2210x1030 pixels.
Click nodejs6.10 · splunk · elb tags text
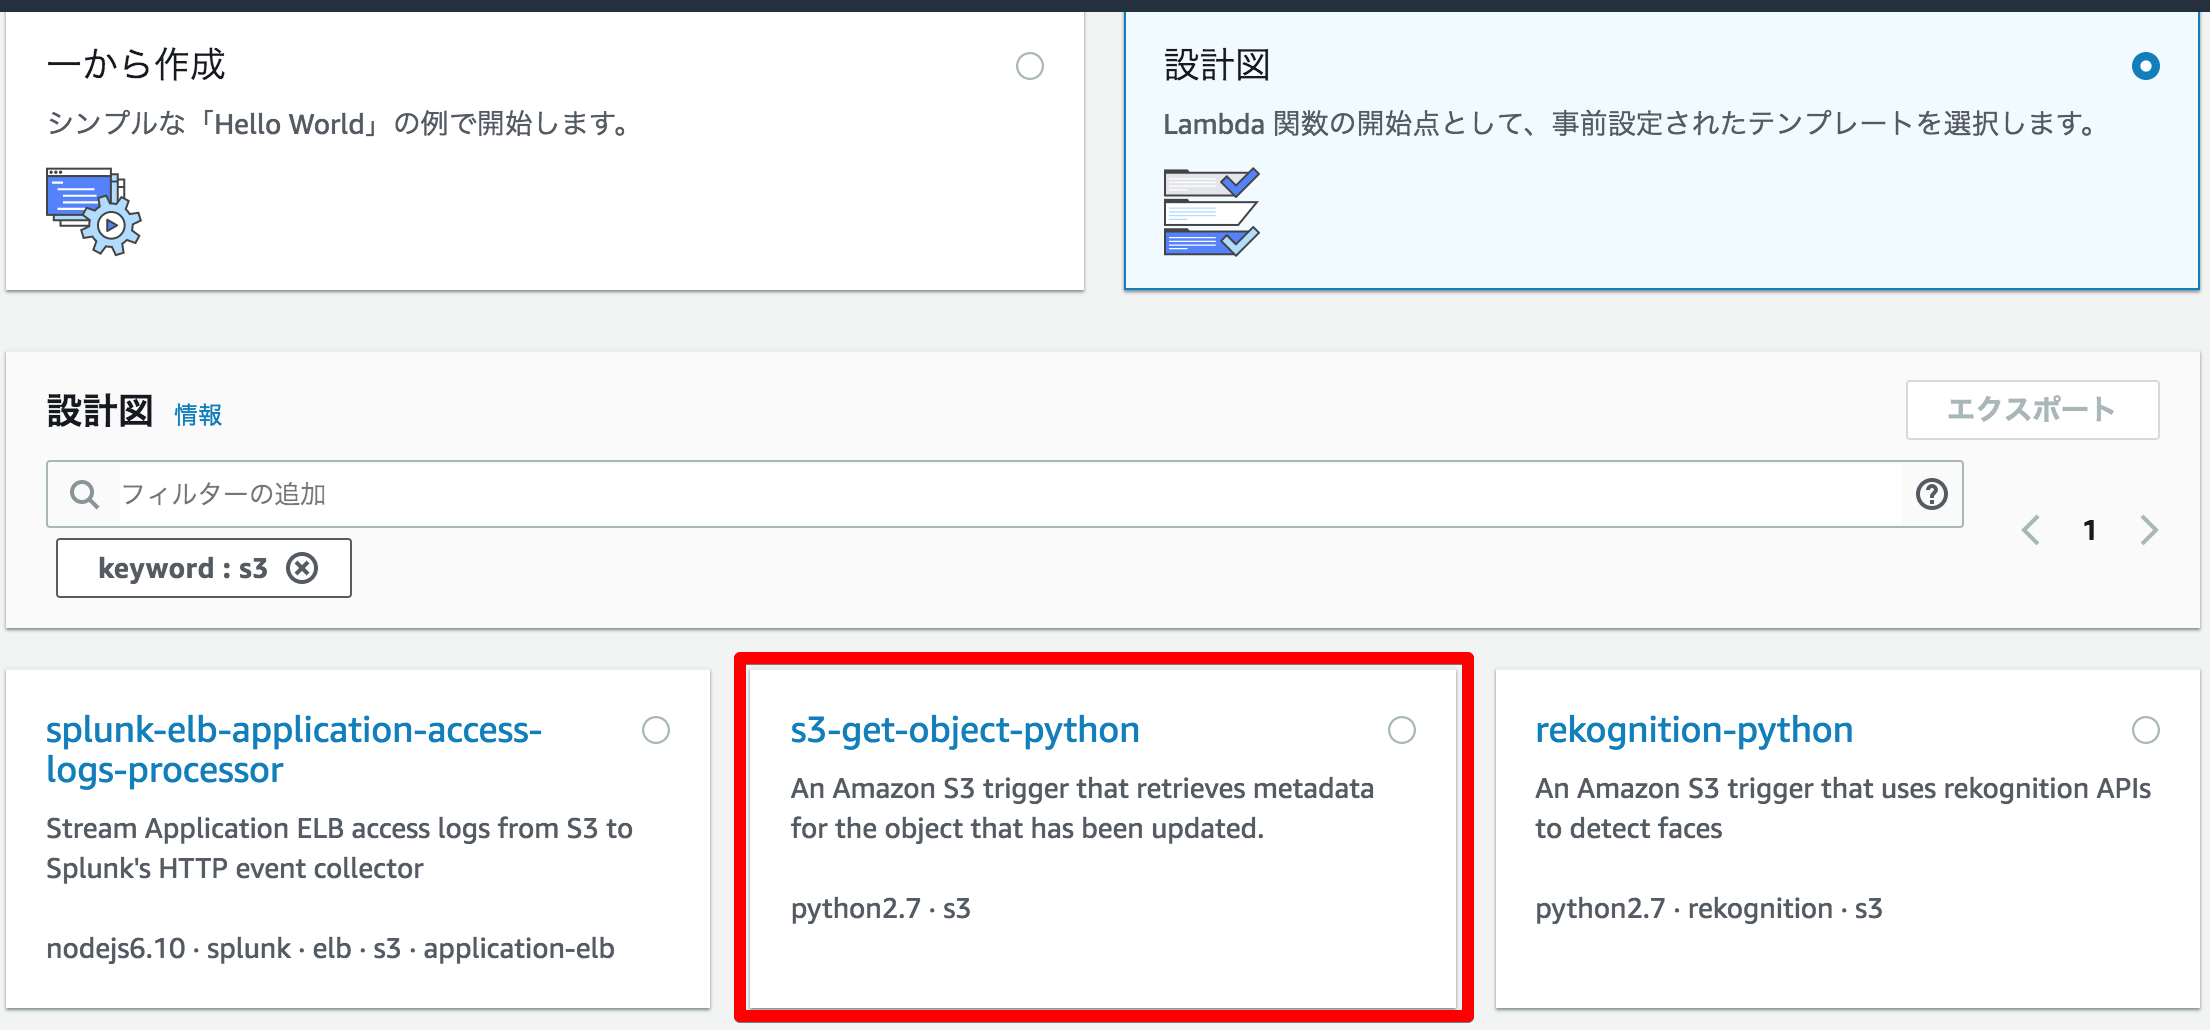point(330,949)
